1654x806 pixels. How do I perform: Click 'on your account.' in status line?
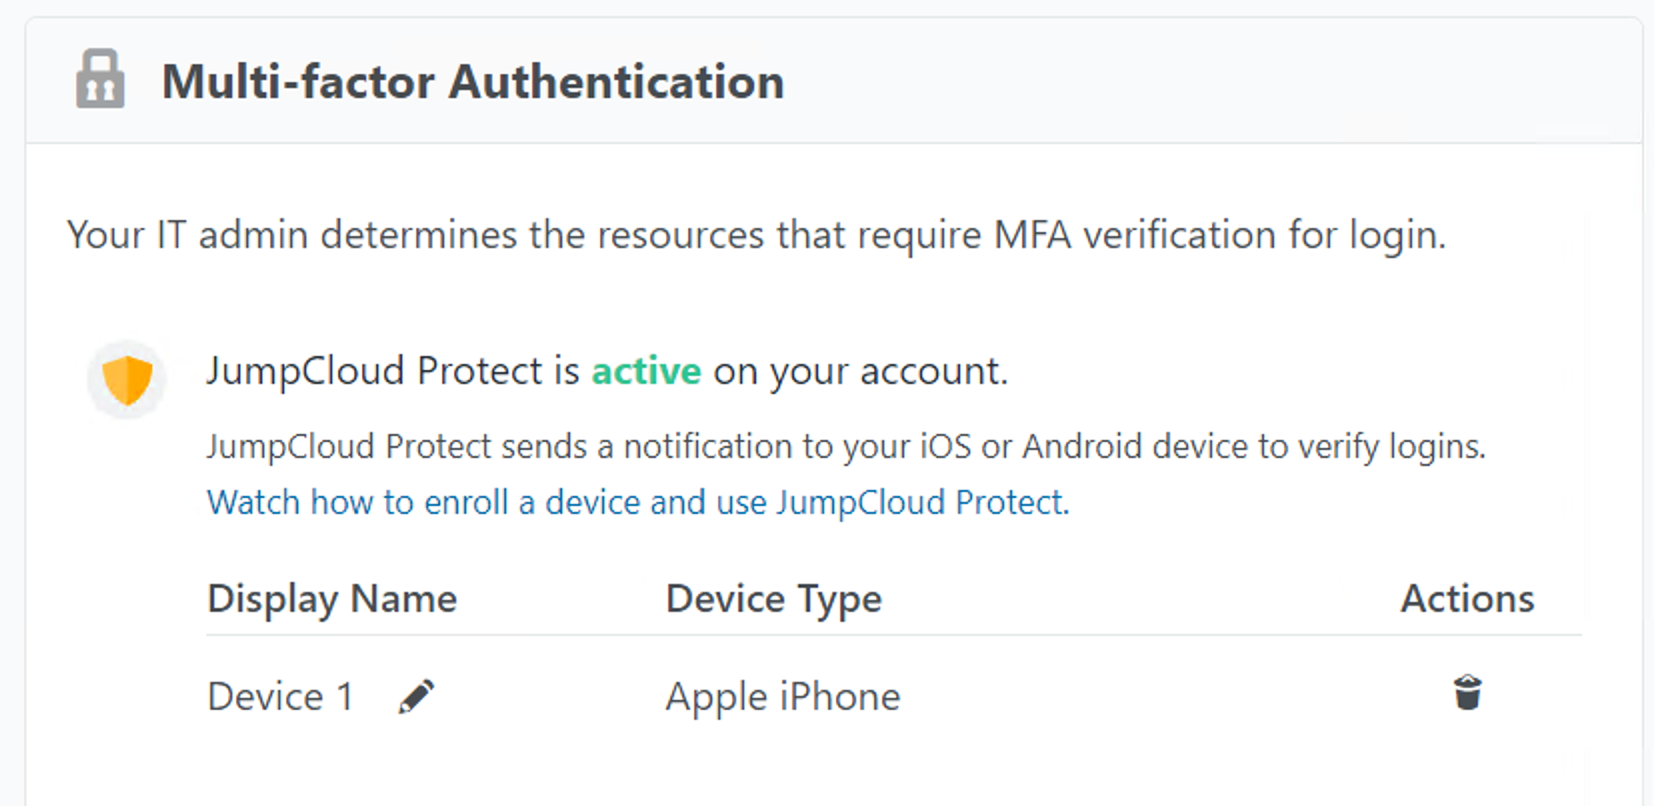(x=860, y=371)
